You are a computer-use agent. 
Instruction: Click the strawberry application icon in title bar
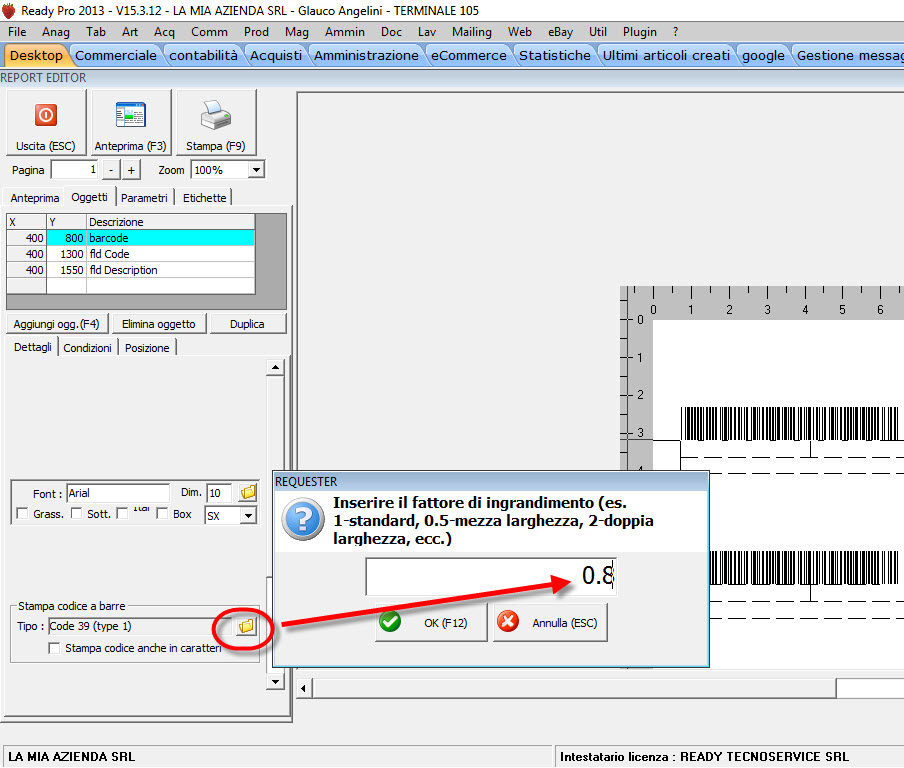(9, 10)
